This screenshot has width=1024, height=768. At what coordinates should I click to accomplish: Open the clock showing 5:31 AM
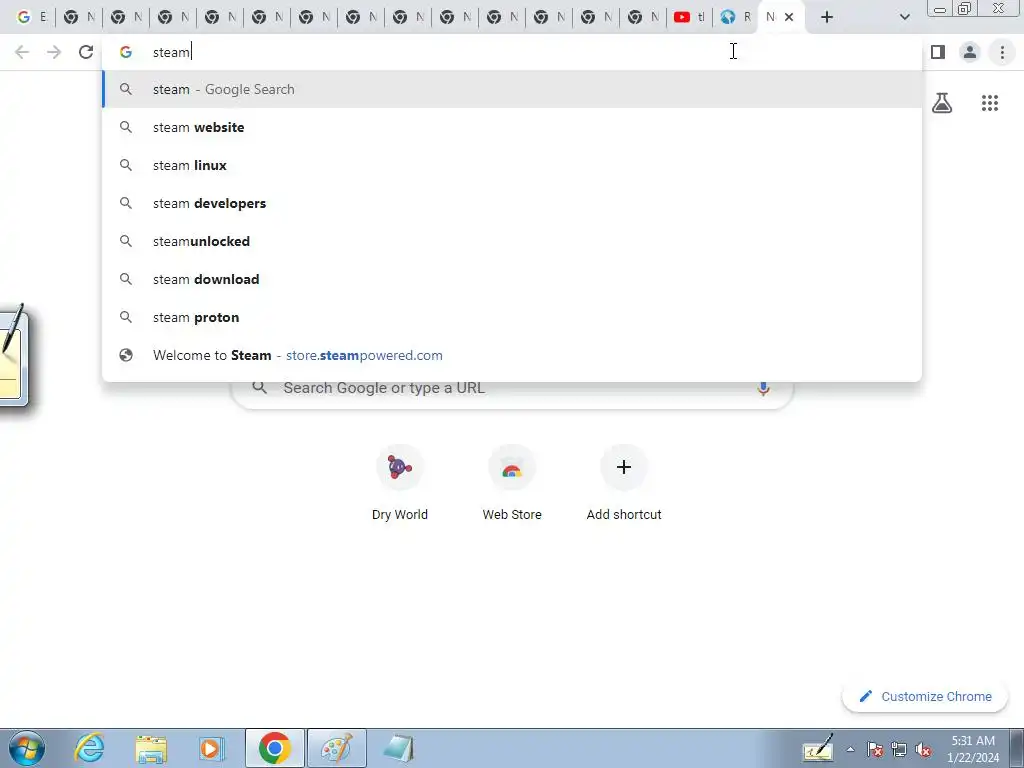pyautogui.click(x=973, y=748)
